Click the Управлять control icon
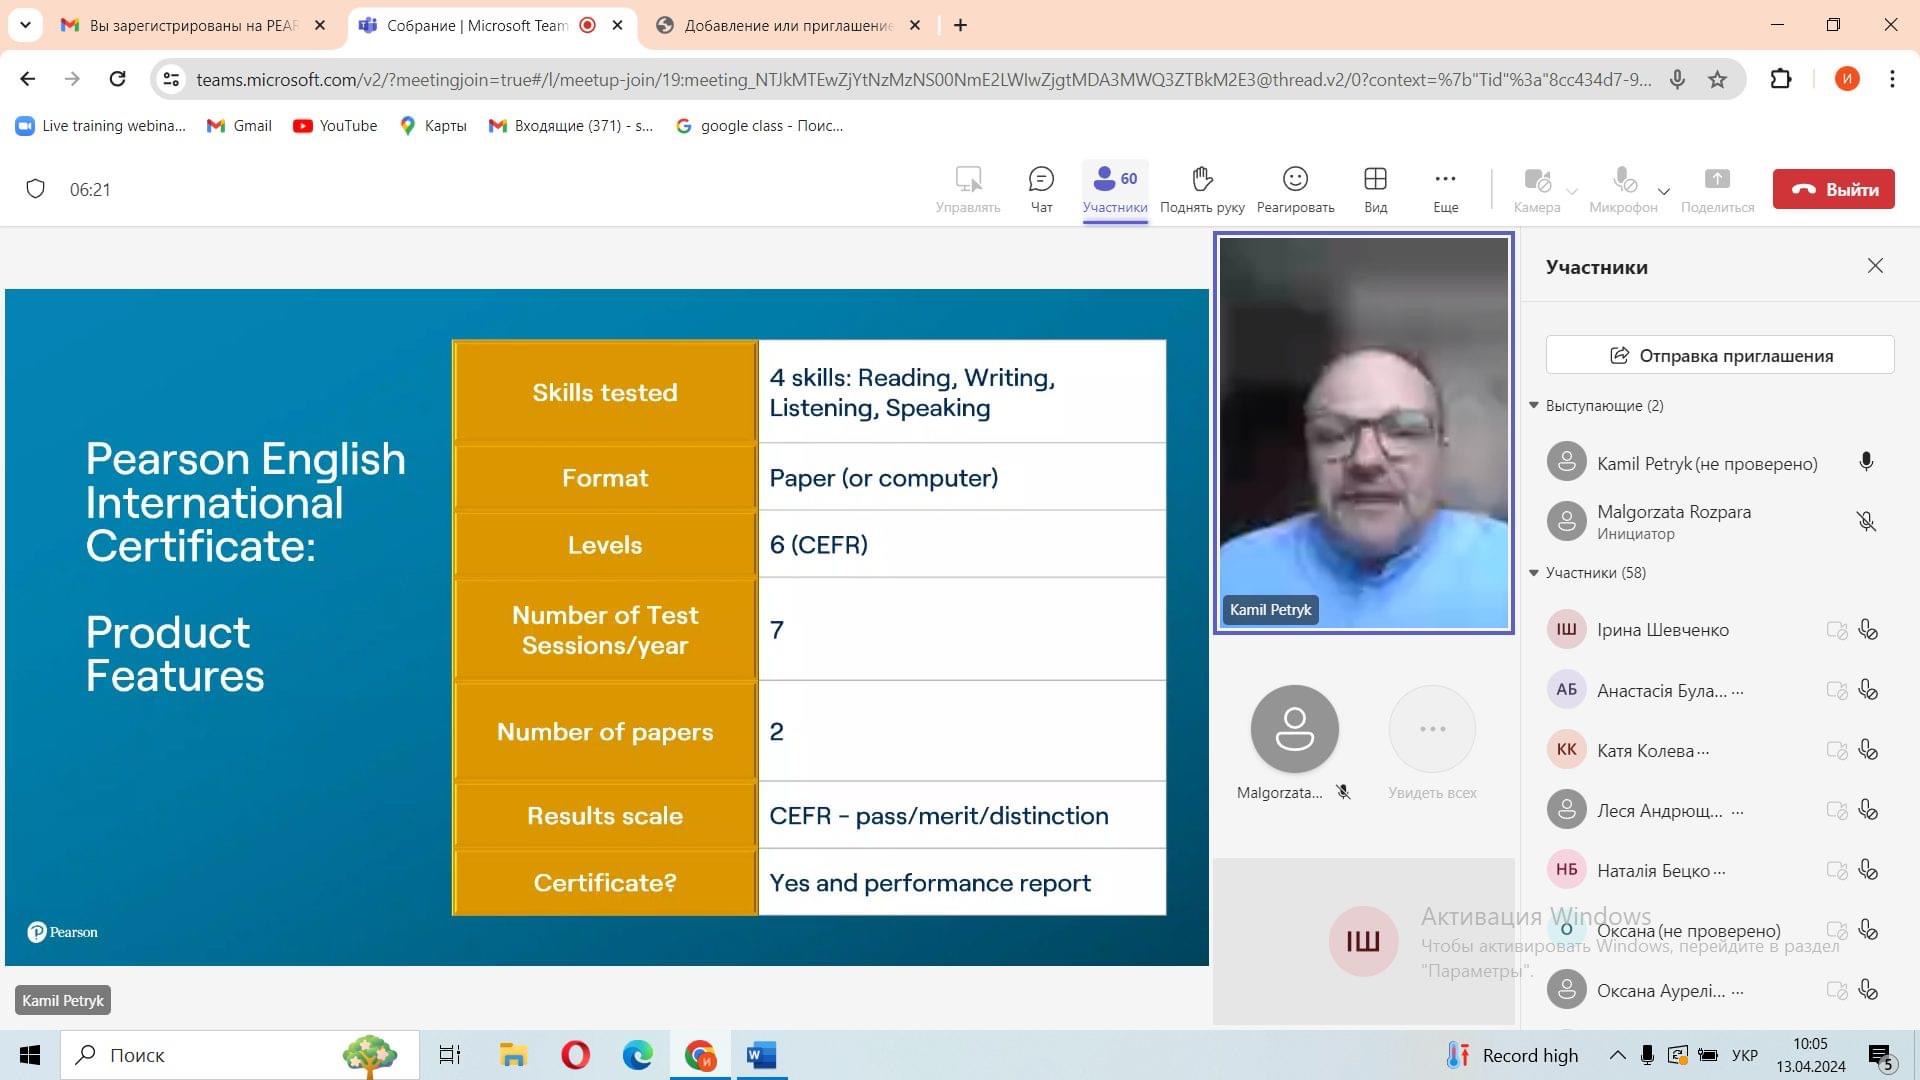This screenshot has height=1080, width=1920. pos(968,189)
